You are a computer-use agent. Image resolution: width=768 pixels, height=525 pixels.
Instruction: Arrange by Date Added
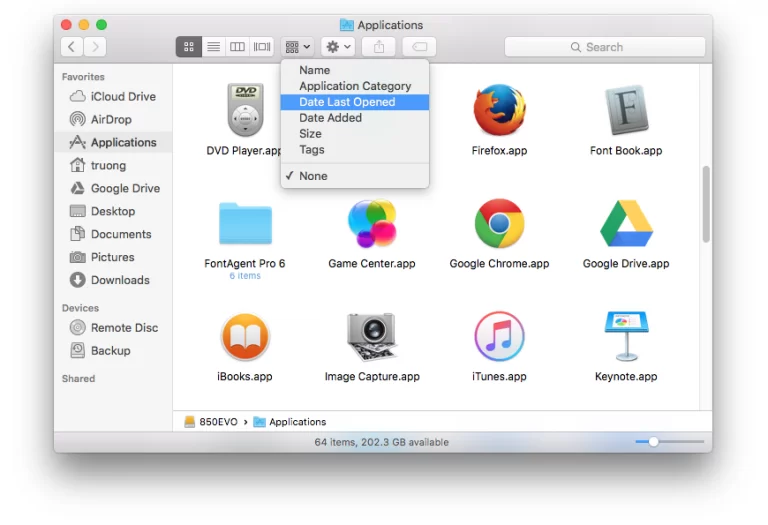coord(355,118)
